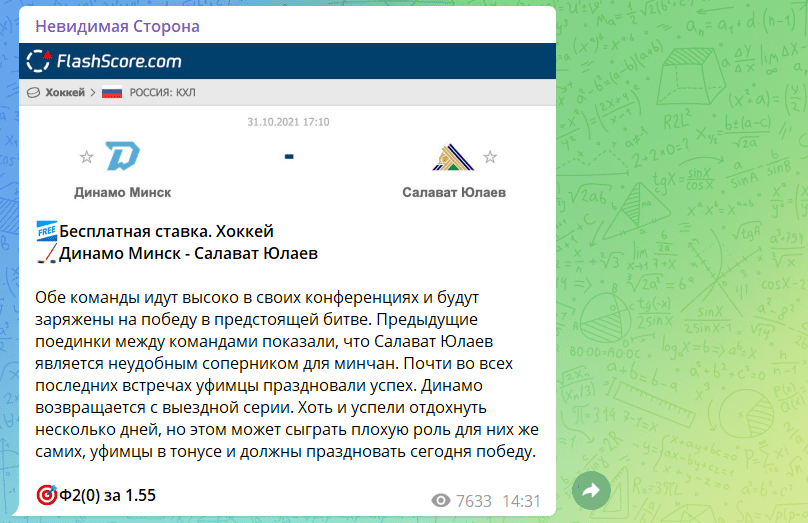Image resolution: width=808 pixels, height=523 pixels.
Task: Click the views eye icon
Action: 441,500
